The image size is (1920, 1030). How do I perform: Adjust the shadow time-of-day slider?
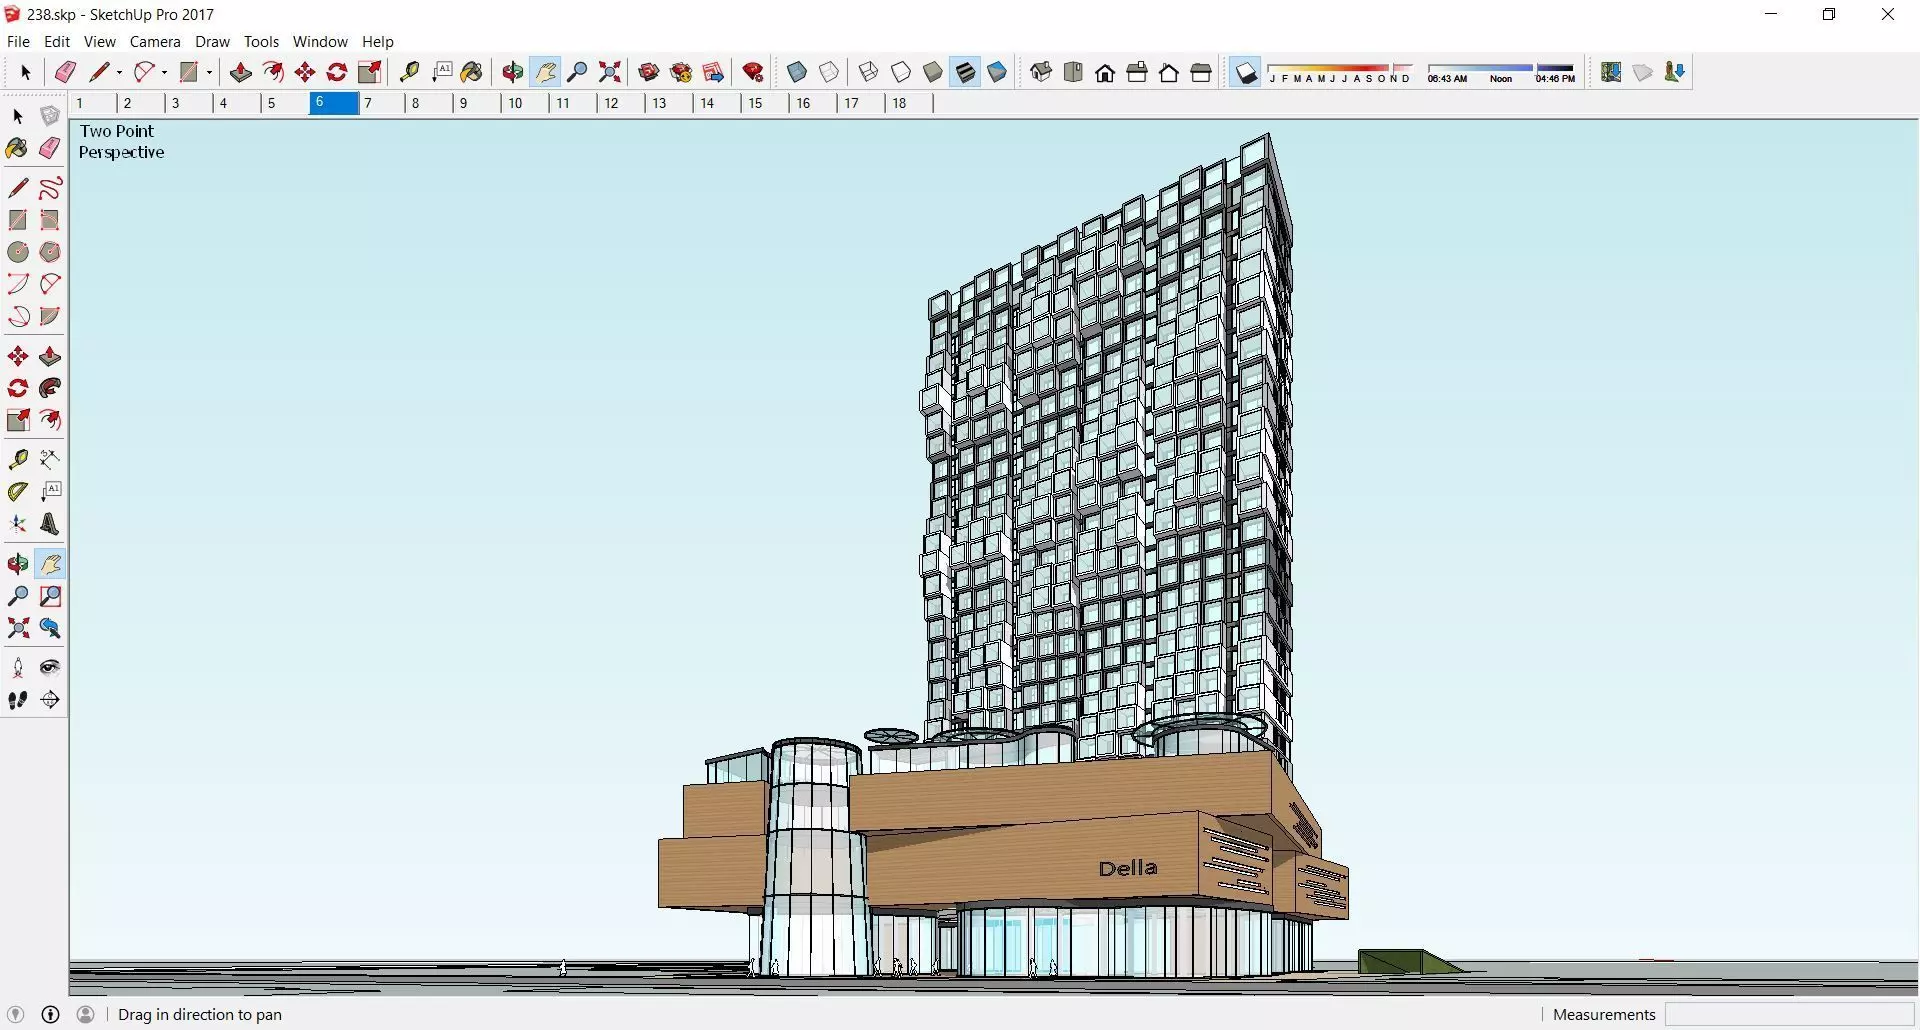click(x=1502, y=73)
